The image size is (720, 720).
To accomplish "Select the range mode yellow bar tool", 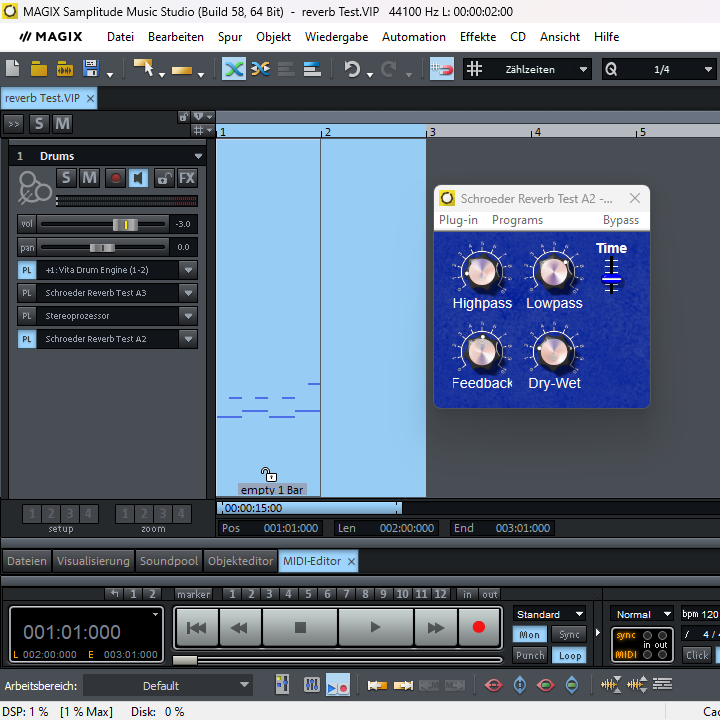I will coord(182,70).
